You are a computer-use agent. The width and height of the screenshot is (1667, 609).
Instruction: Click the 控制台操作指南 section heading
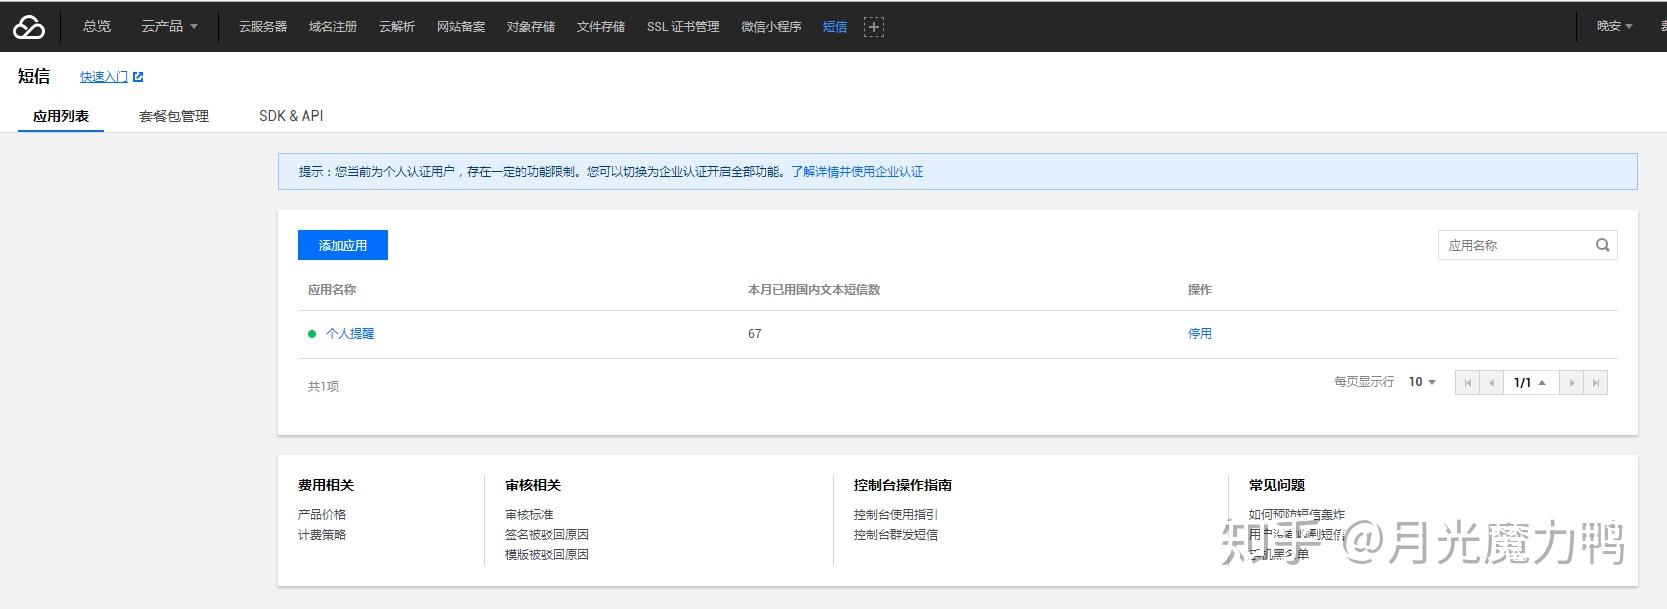click(x=903, y=485)
